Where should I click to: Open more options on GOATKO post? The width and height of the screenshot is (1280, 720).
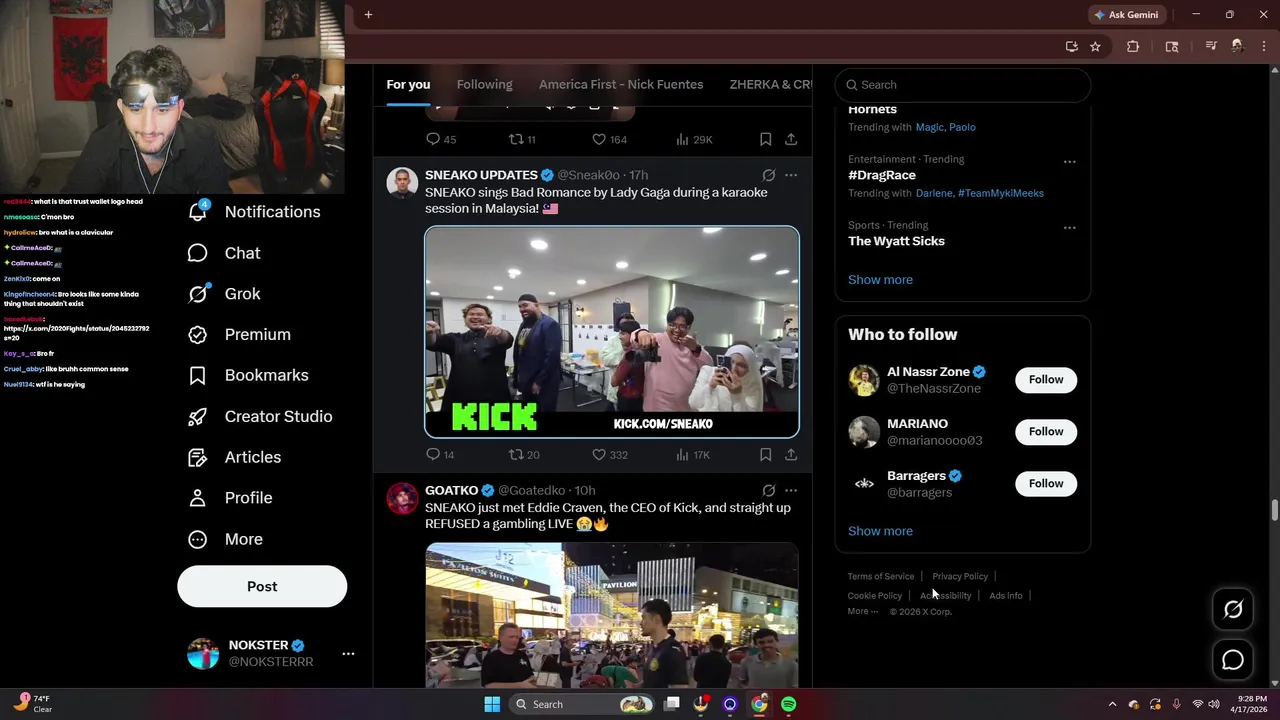pos(791,490)
